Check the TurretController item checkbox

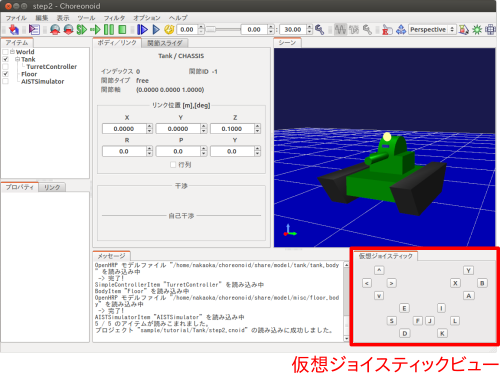(x=5, y=67)
